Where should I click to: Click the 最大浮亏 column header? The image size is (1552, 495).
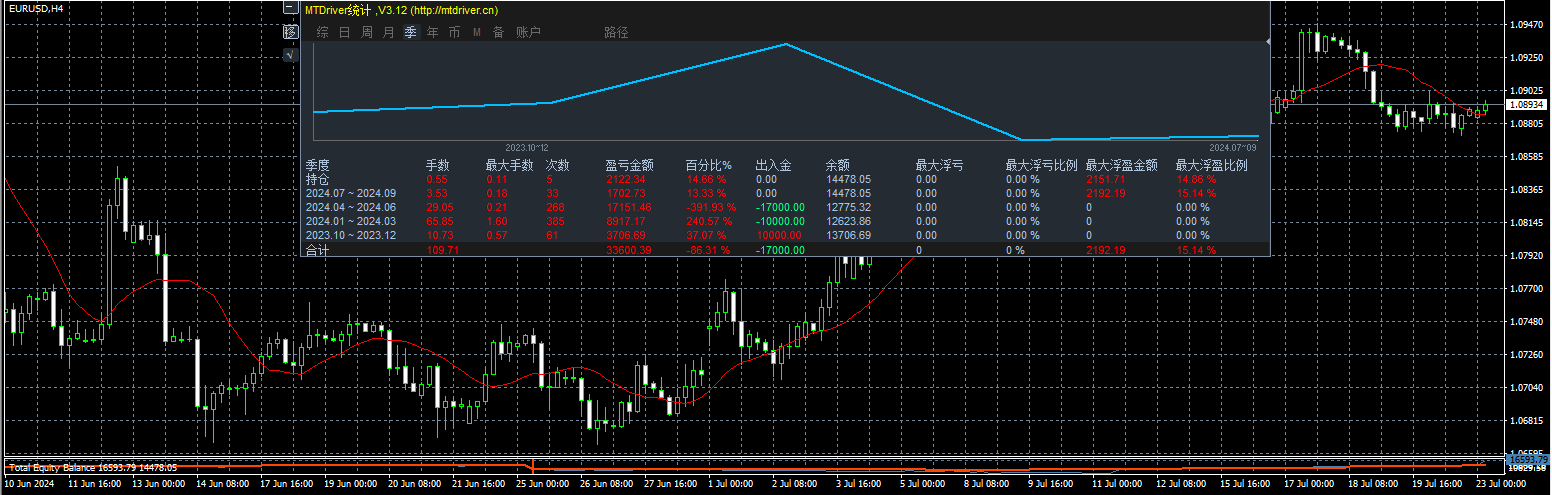(x=939, y=165)
